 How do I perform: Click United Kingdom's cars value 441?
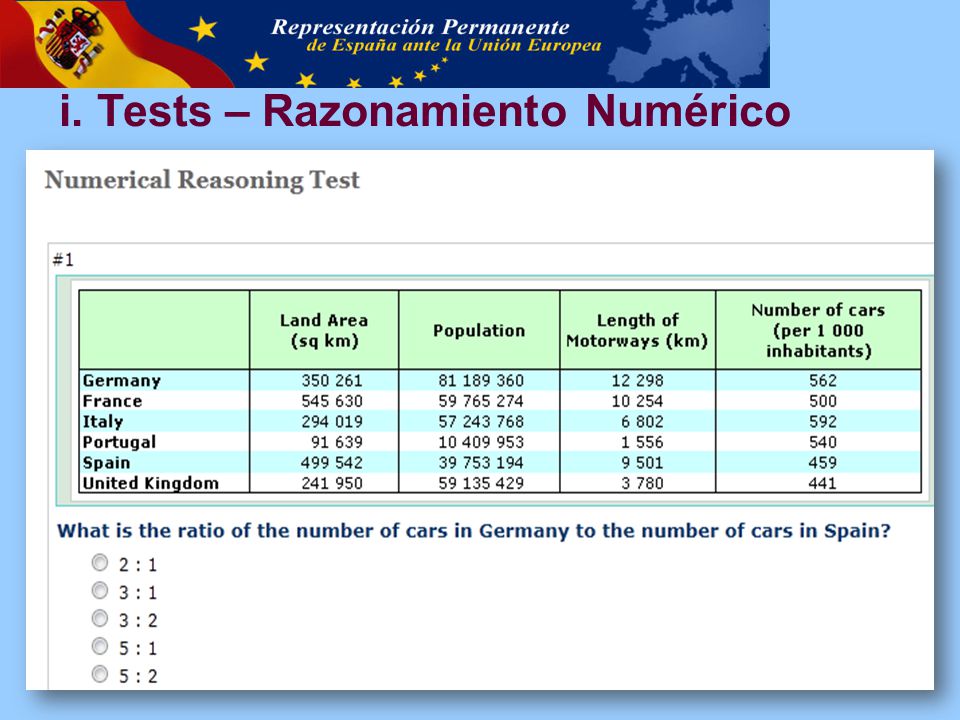tap(822, 483)
